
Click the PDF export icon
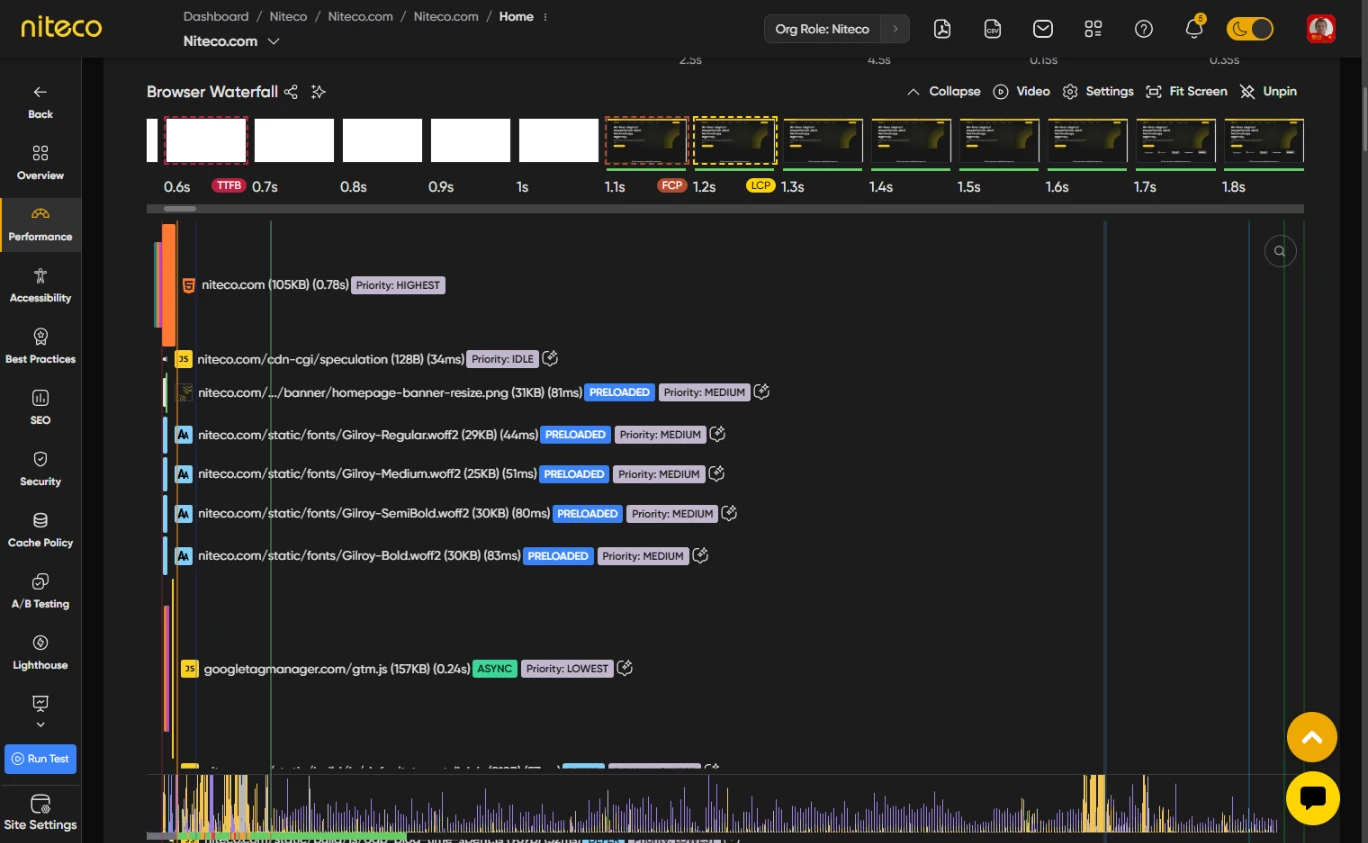point(942,29)
